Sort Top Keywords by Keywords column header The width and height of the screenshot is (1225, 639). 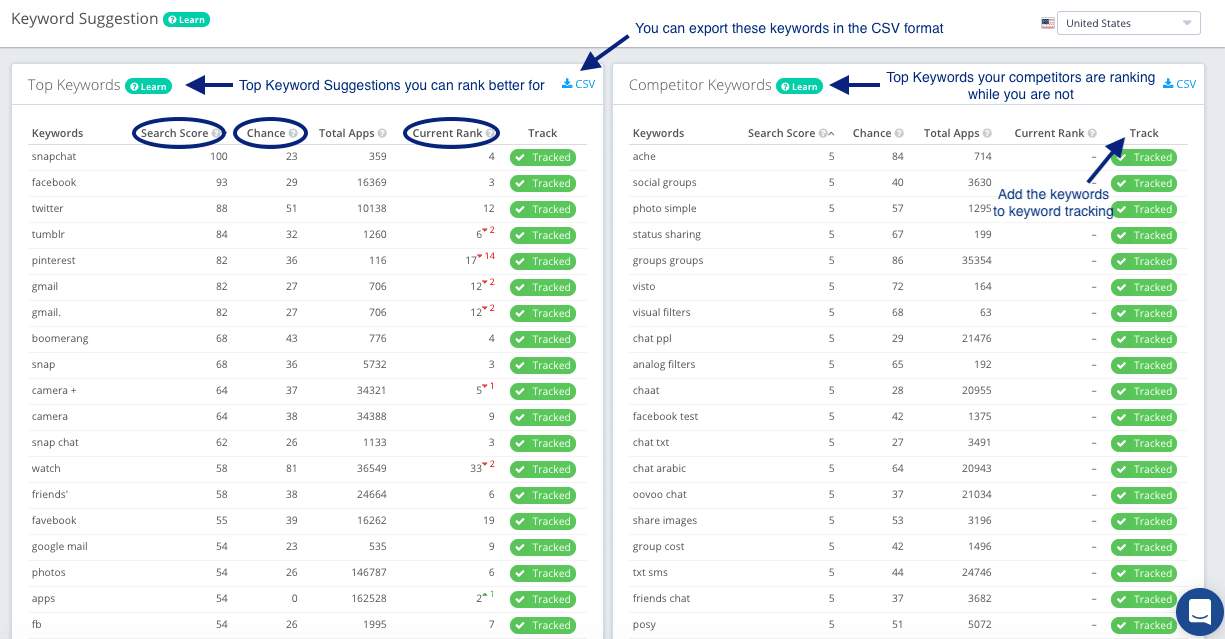point(57,133)
